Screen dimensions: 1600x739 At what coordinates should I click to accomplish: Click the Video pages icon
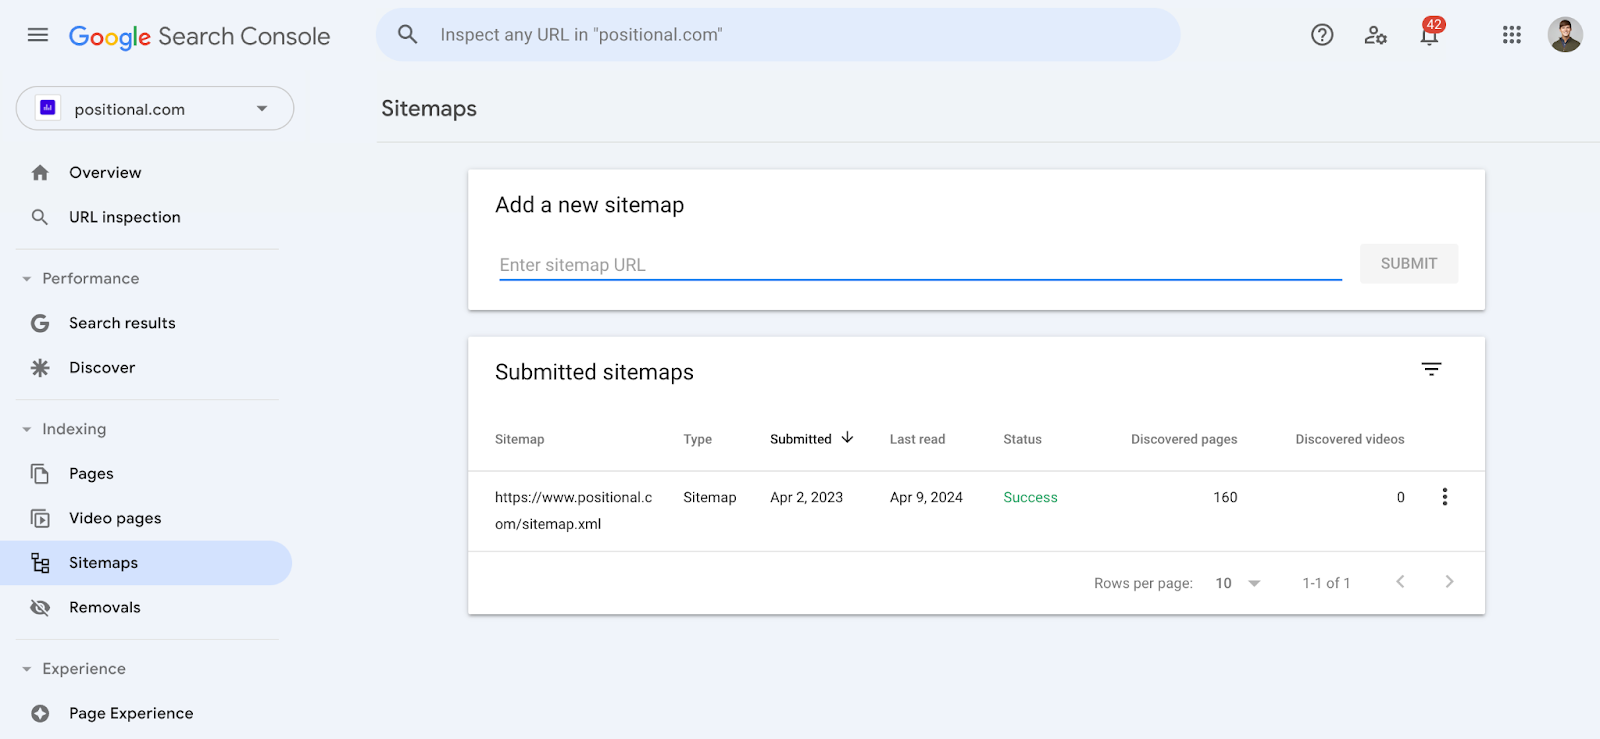point(40,518)
